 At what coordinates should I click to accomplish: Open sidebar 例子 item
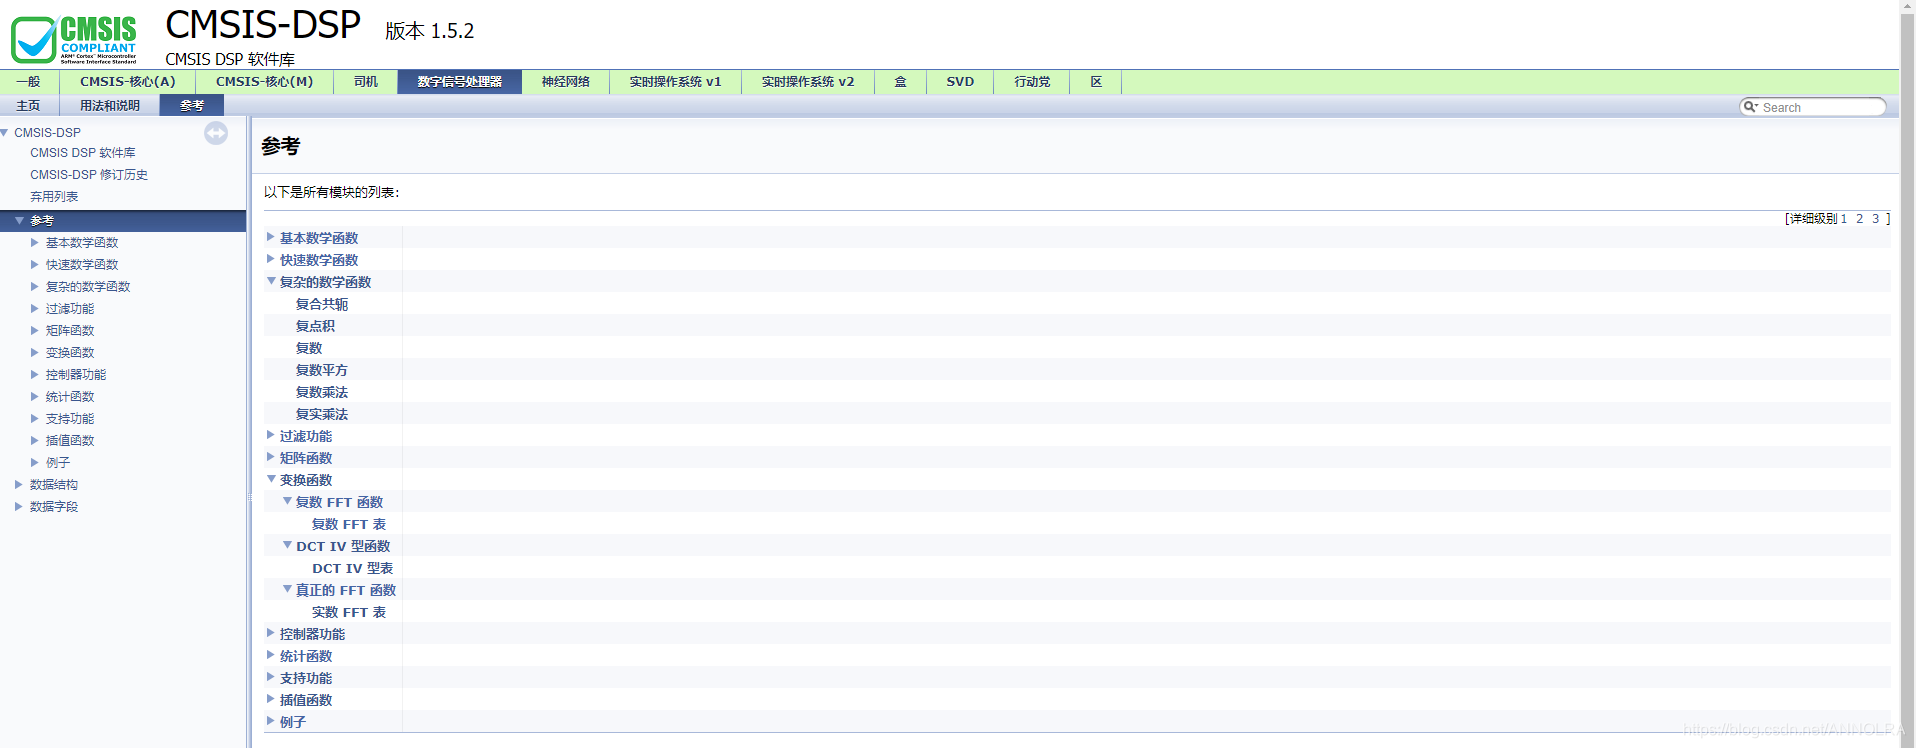(x=58, y=463)
